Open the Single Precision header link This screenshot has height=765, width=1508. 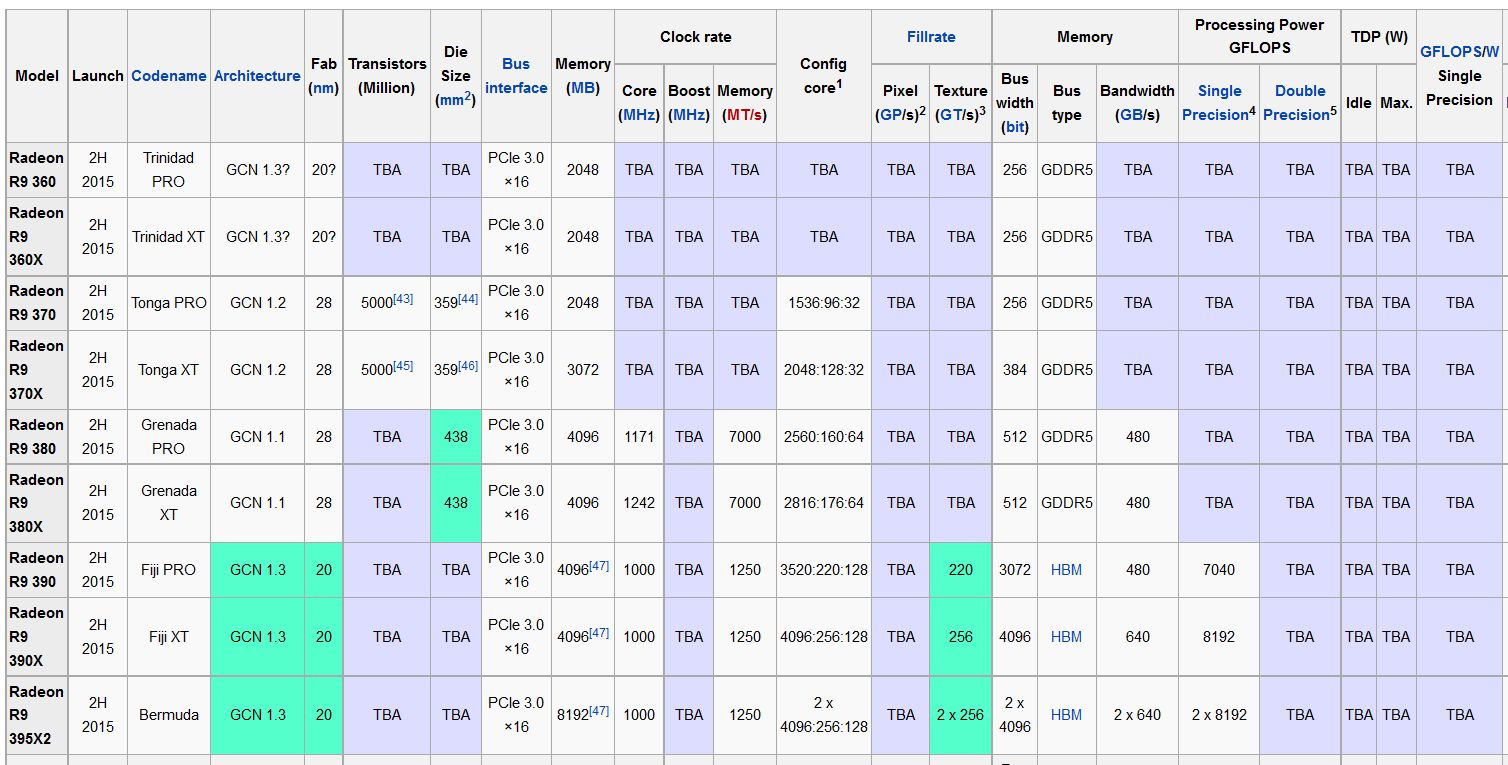[1216, 103]
